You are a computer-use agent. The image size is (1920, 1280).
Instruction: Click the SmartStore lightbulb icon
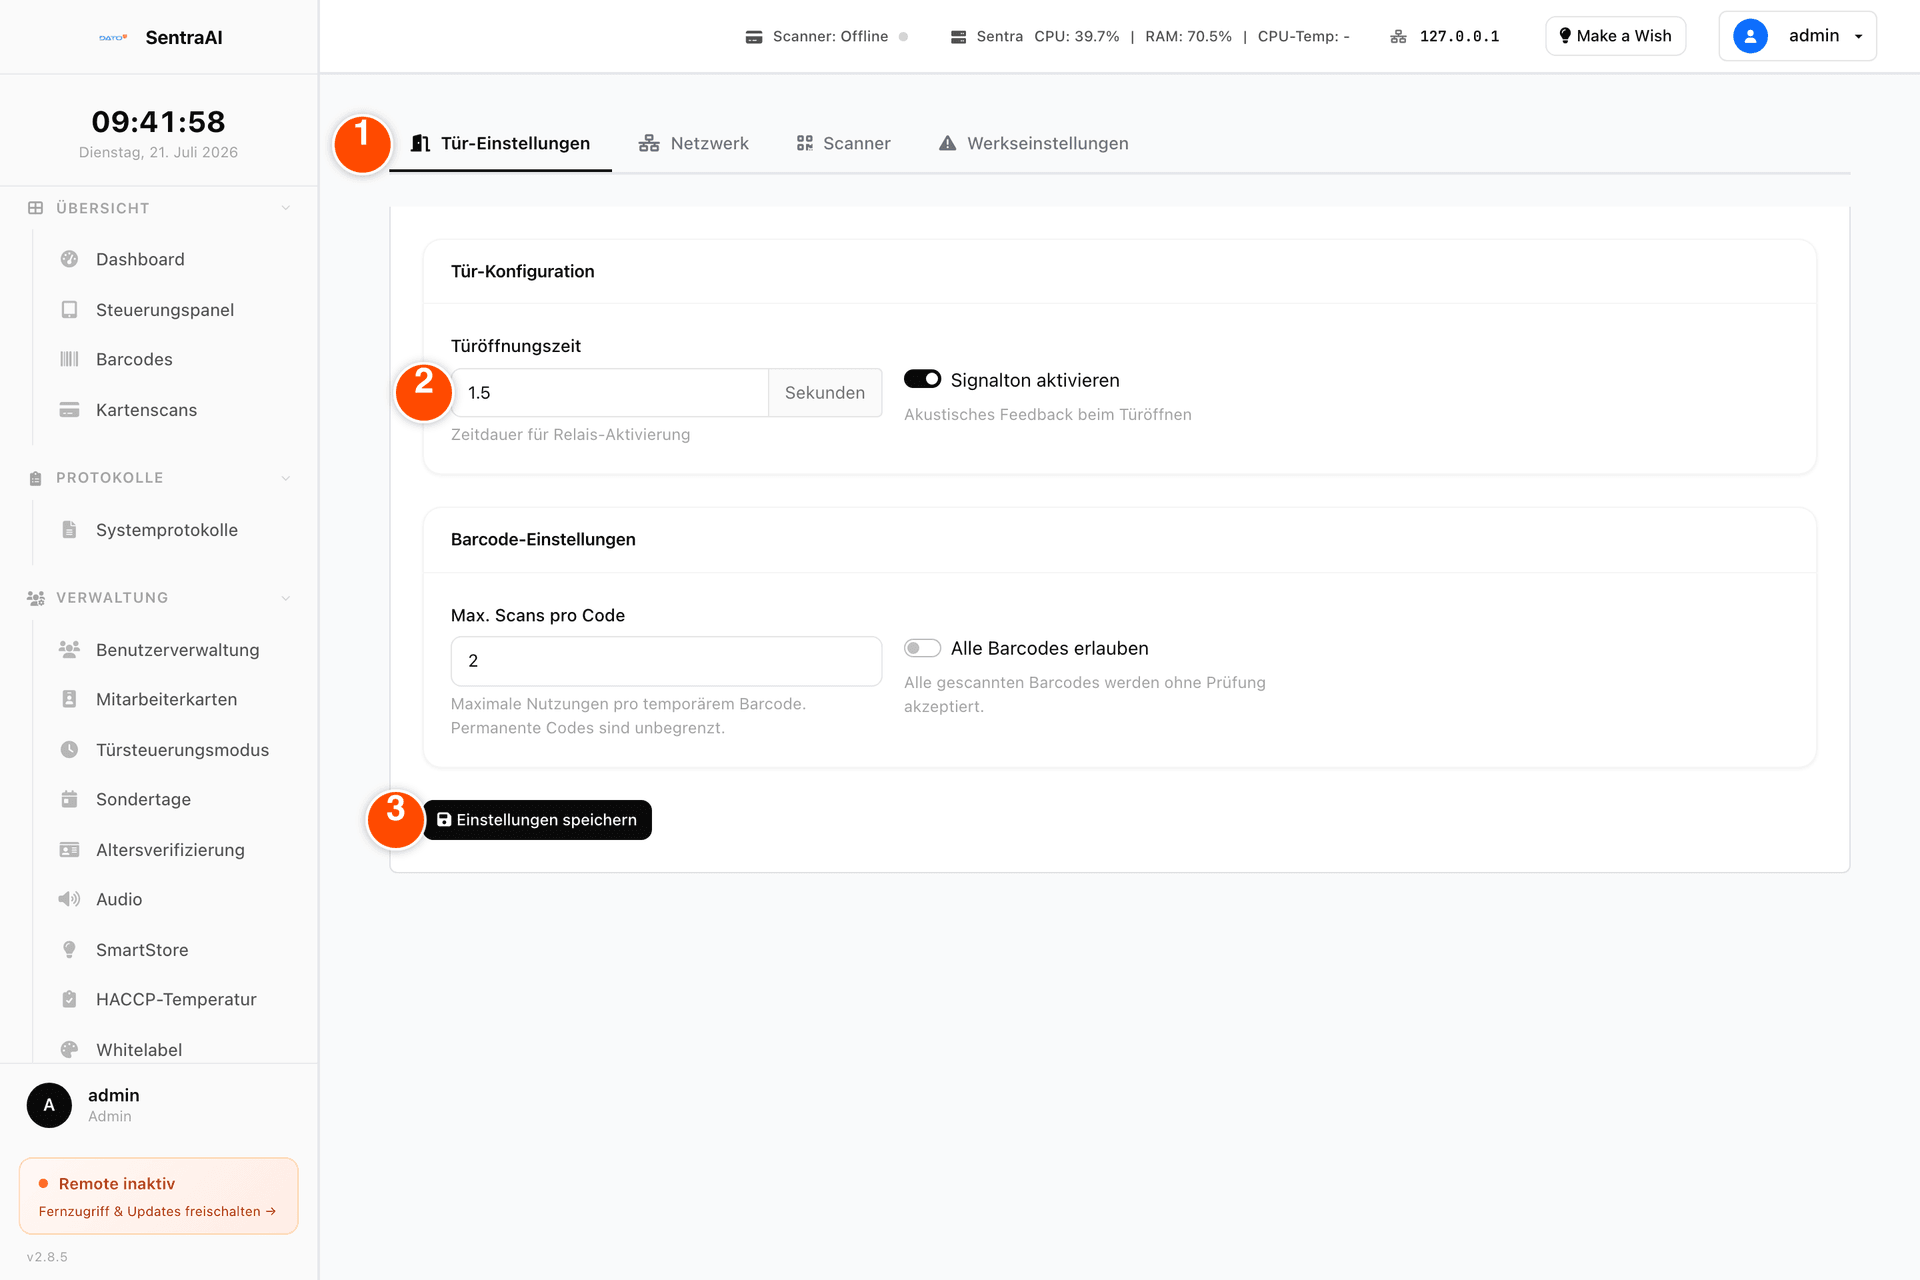tap(69, 950)
